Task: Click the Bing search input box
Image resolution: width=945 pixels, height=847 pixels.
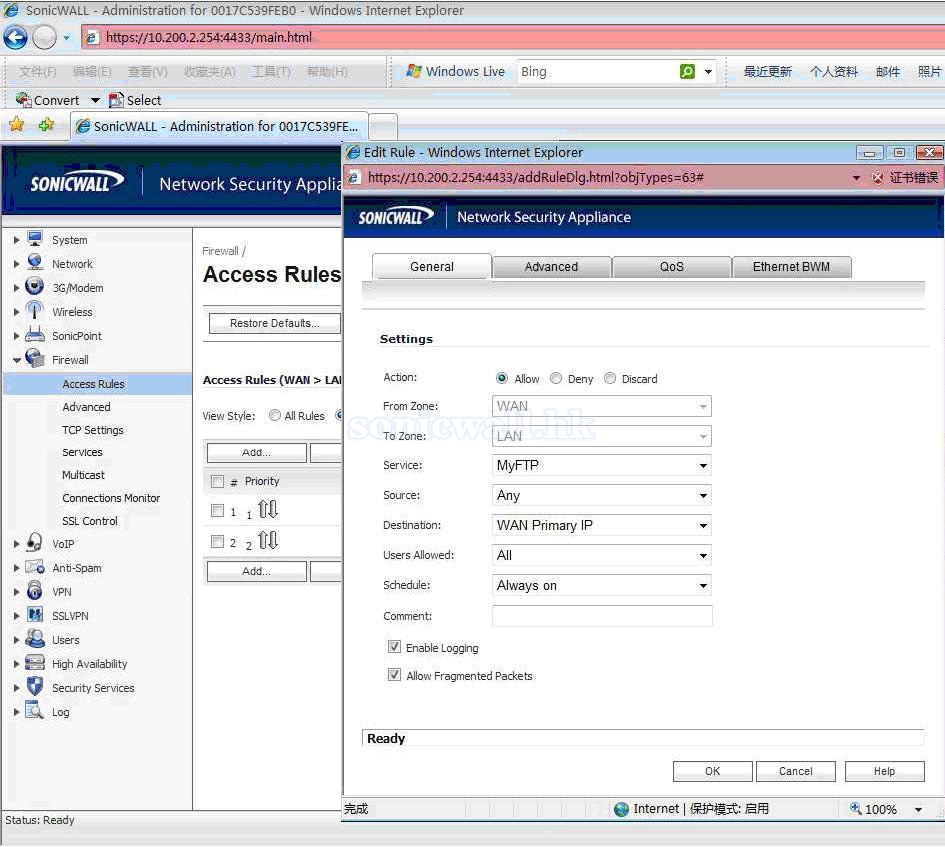Action: click(597, 72)
